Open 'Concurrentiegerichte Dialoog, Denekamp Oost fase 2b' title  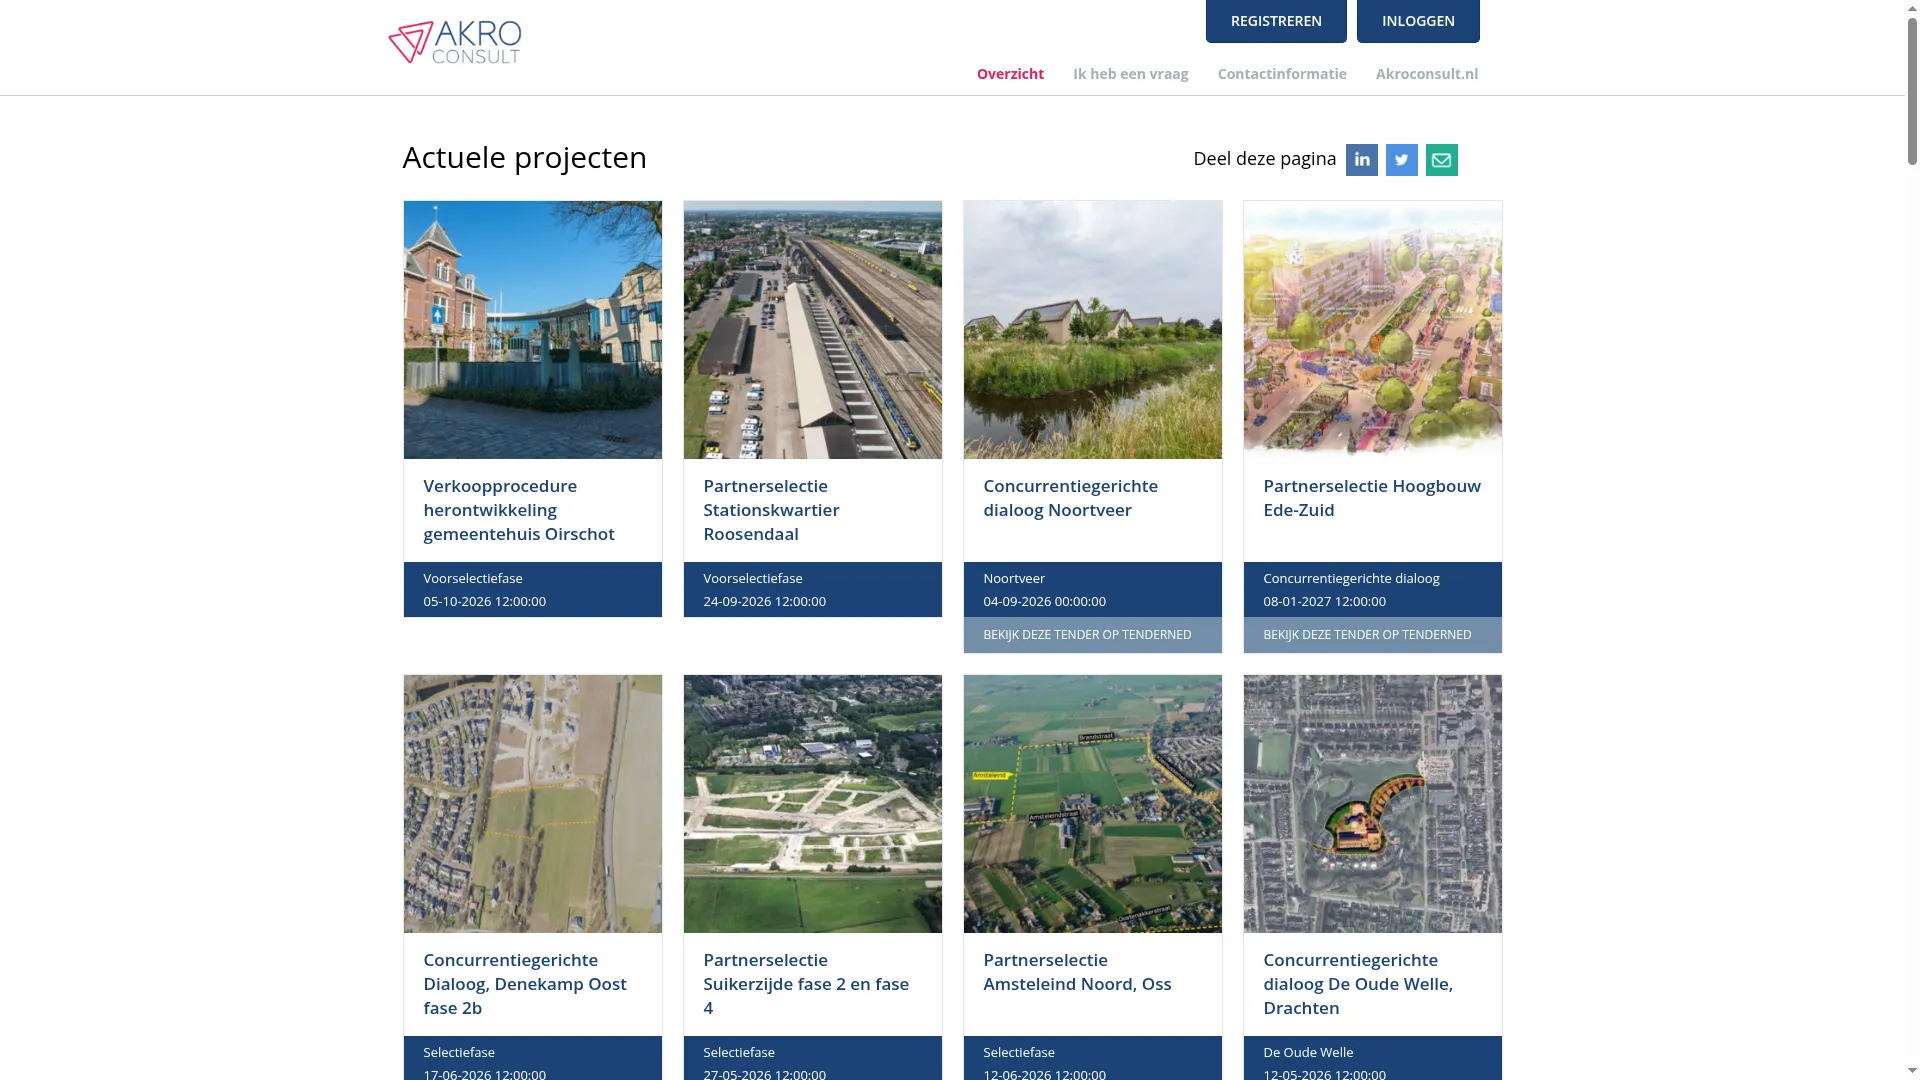(x=525, y=984)
